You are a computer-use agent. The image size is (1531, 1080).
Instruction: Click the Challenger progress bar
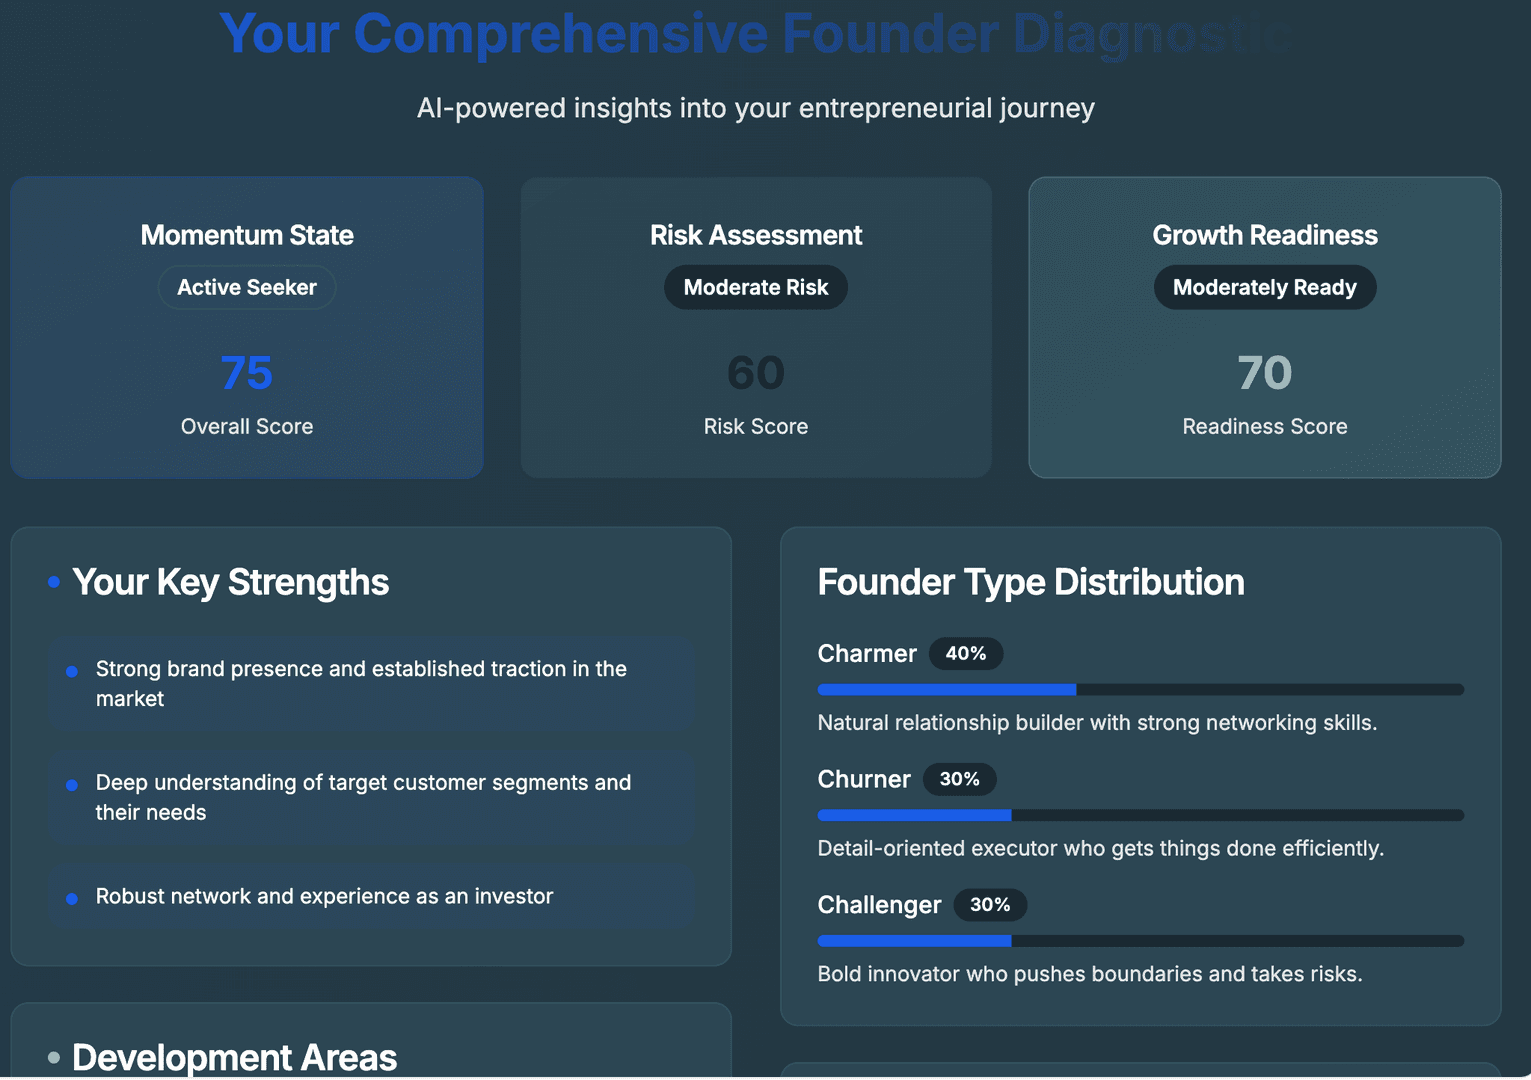coord(1140,941)
